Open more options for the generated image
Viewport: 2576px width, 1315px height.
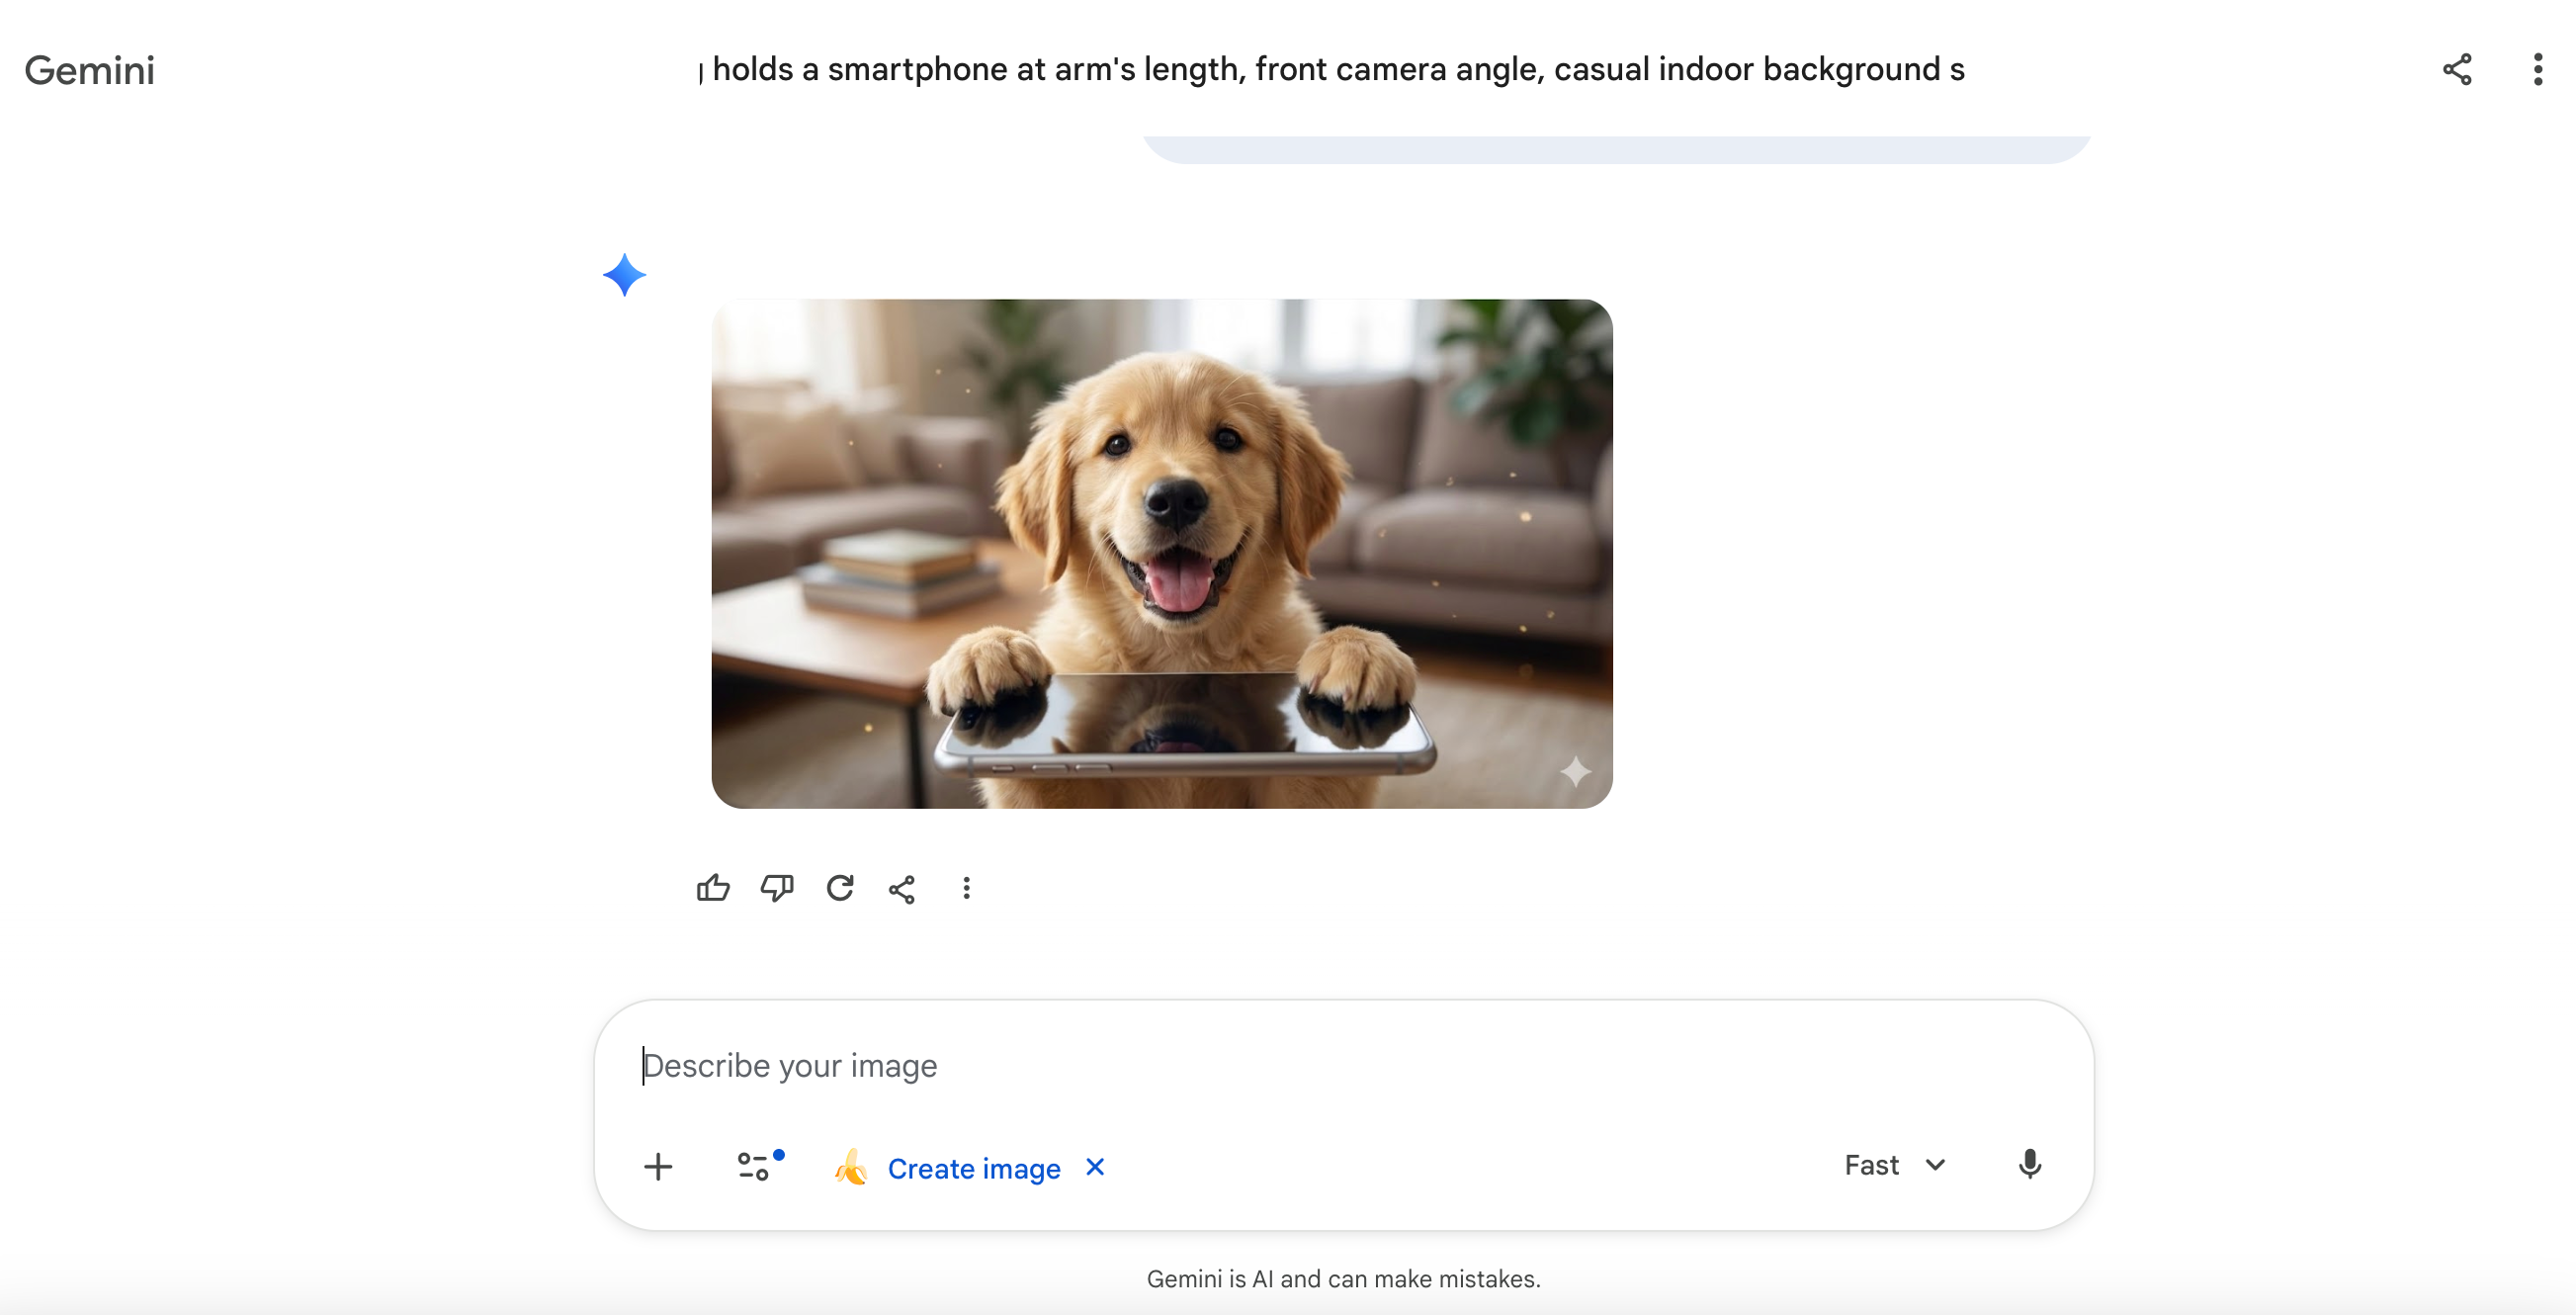tap(966, 888)
